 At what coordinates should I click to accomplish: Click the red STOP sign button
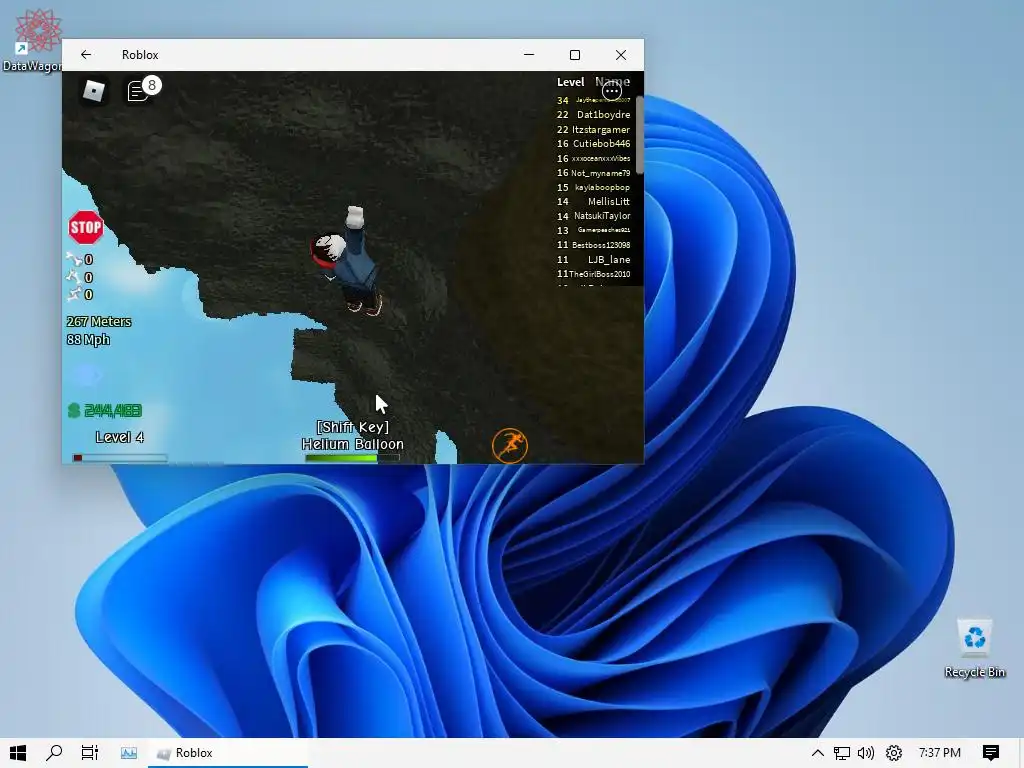86,227
